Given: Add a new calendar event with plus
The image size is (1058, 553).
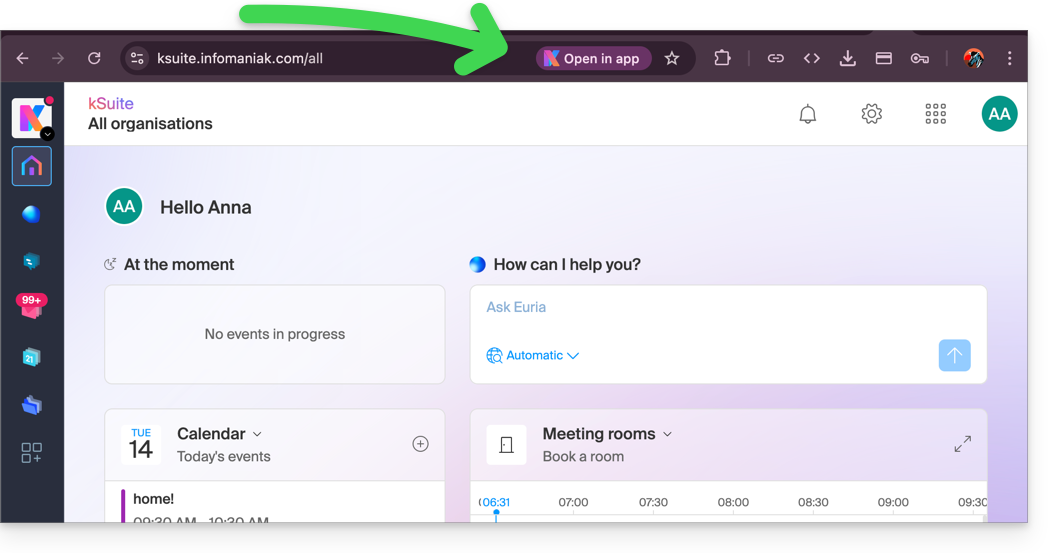Looking at the screenshot, I should click(x=420, y=444).
